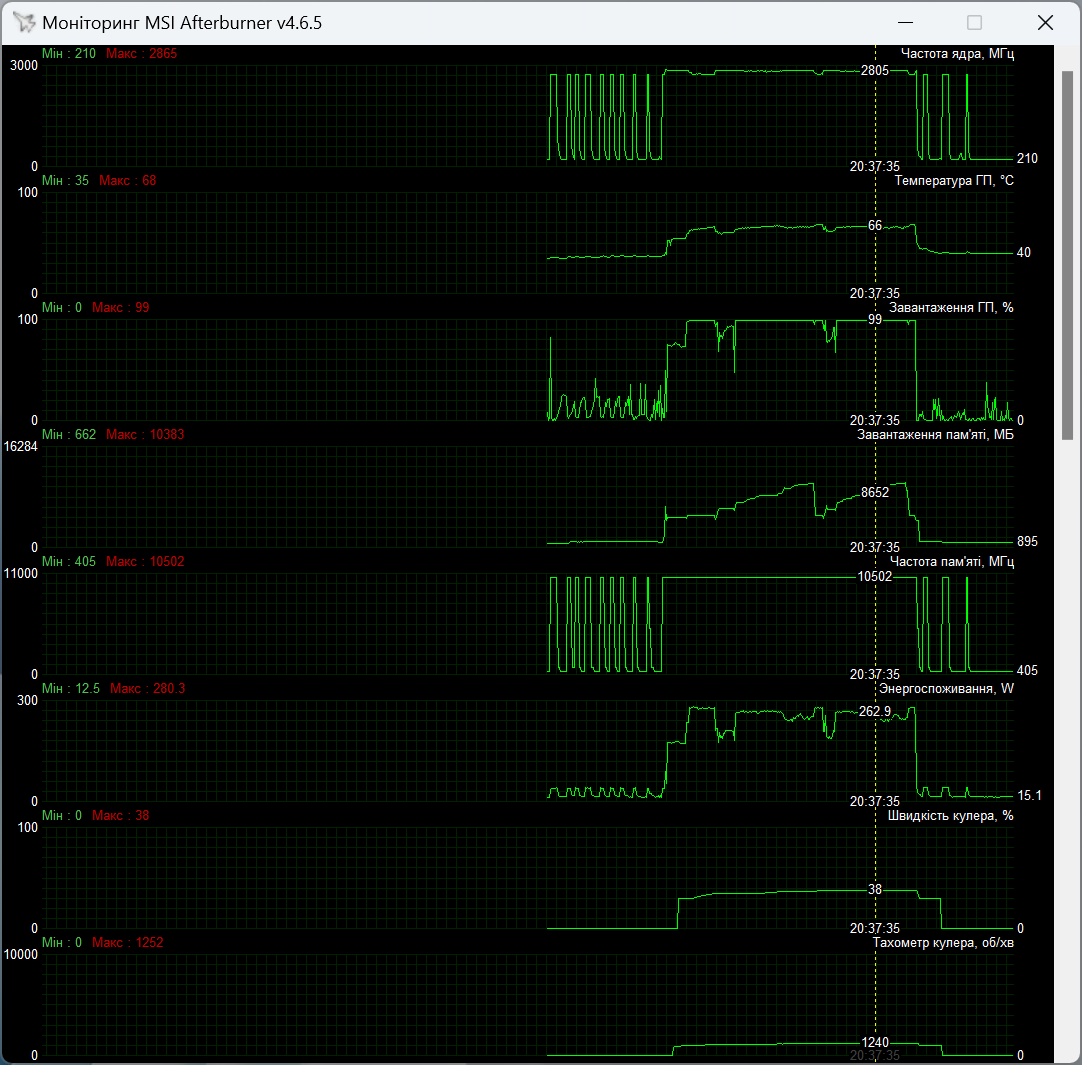The image size is (1082, 1065).
Task: Click the 'Энергоспоживання, W' graph title
Action: pos(946,689)
